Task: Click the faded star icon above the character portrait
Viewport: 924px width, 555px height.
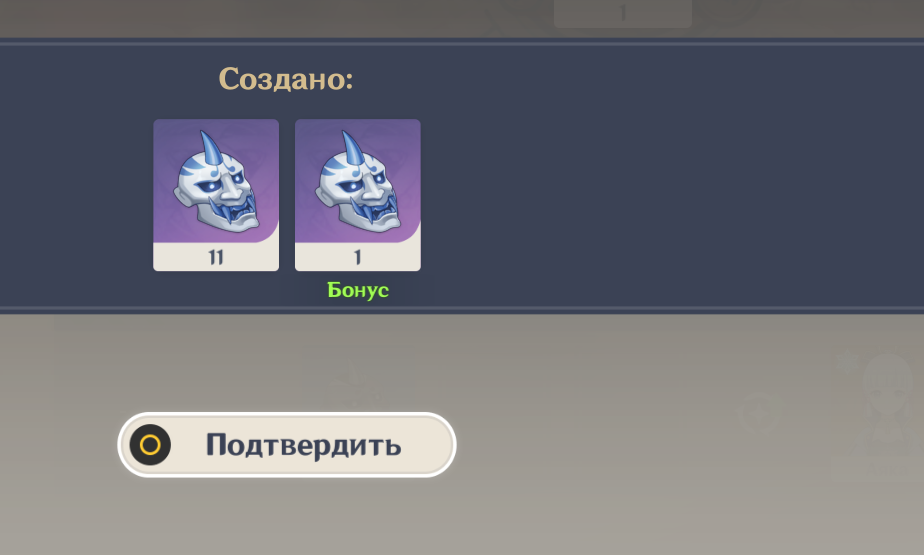Action: [x=849, y=359]
